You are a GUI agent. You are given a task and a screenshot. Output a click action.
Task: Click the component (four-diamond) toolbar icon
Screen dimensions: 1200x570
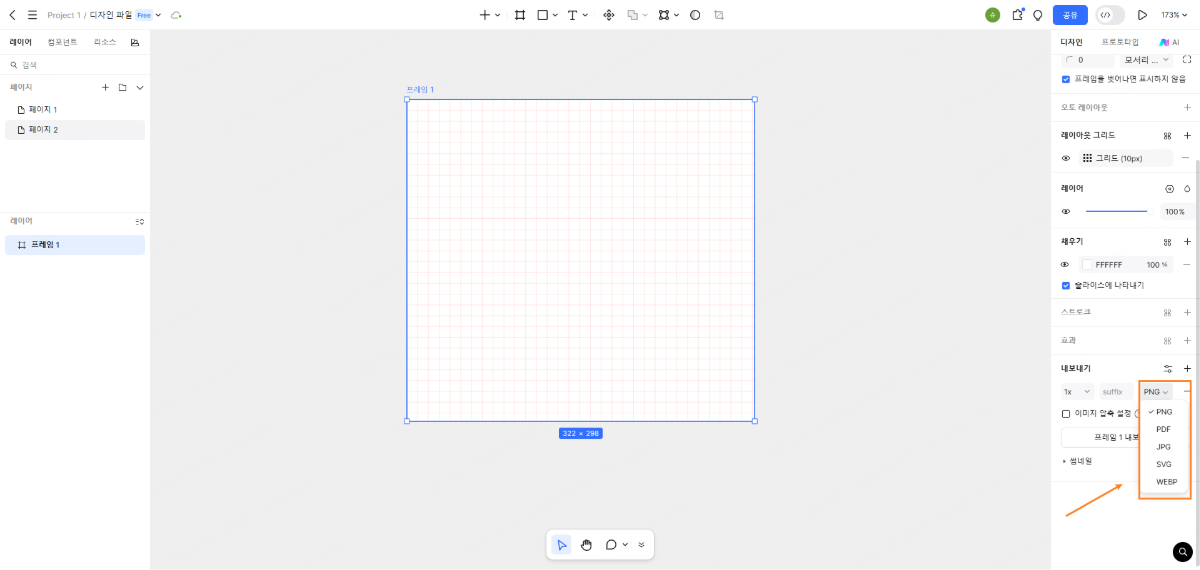pos(609,15)
